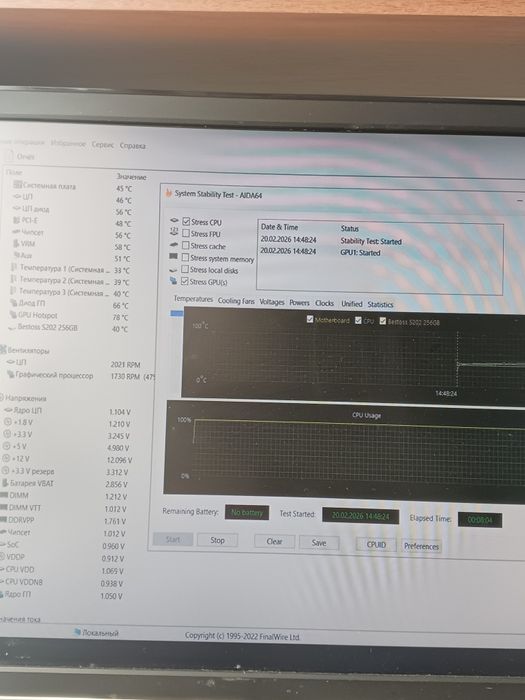Click the GPU Hotspot icon

click(x=12, y=315)
